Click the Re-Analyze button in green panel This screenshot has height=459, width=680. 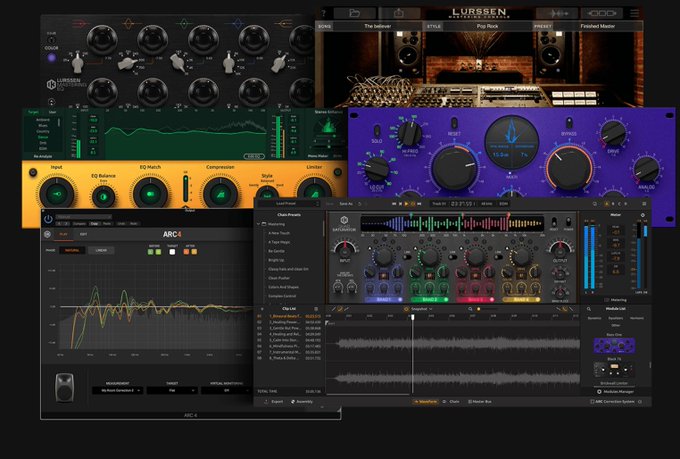click(x=42, y=156)
